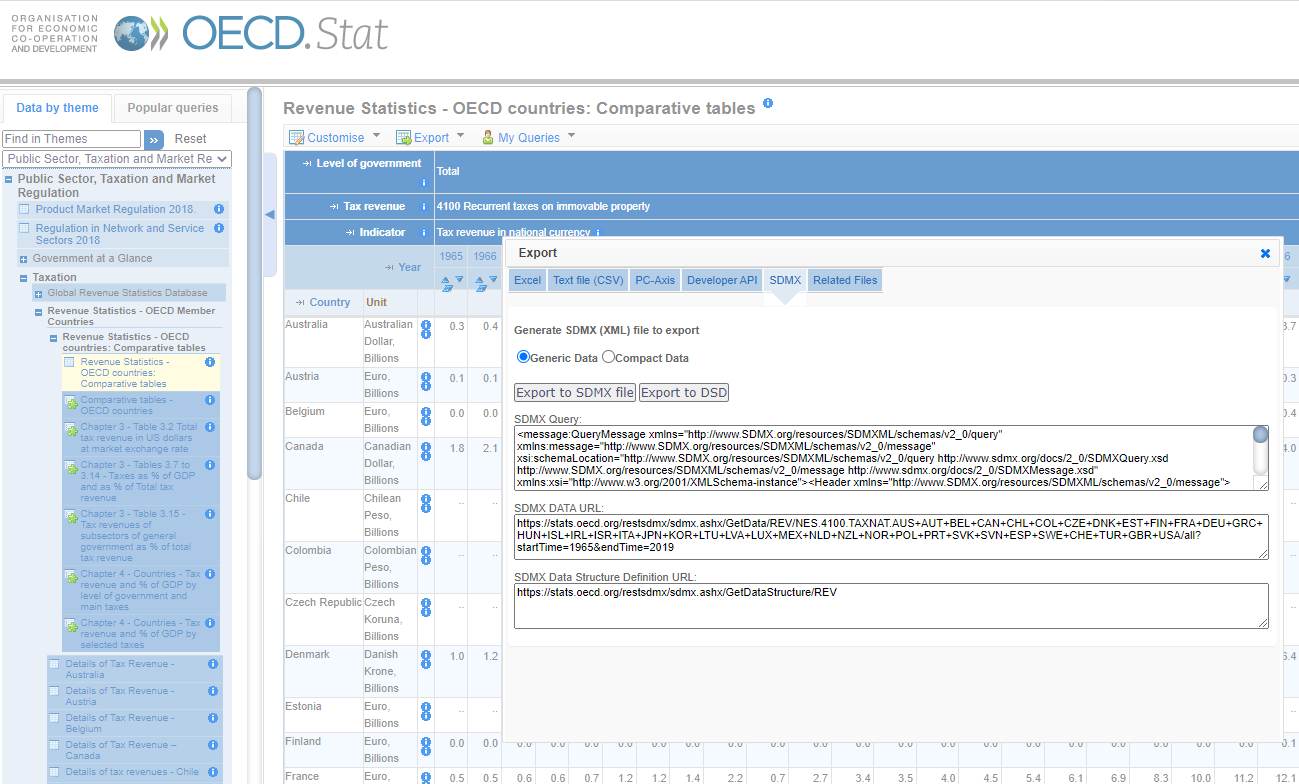
Task: Switch to the Popular queries tab
Action: point(173,108)
